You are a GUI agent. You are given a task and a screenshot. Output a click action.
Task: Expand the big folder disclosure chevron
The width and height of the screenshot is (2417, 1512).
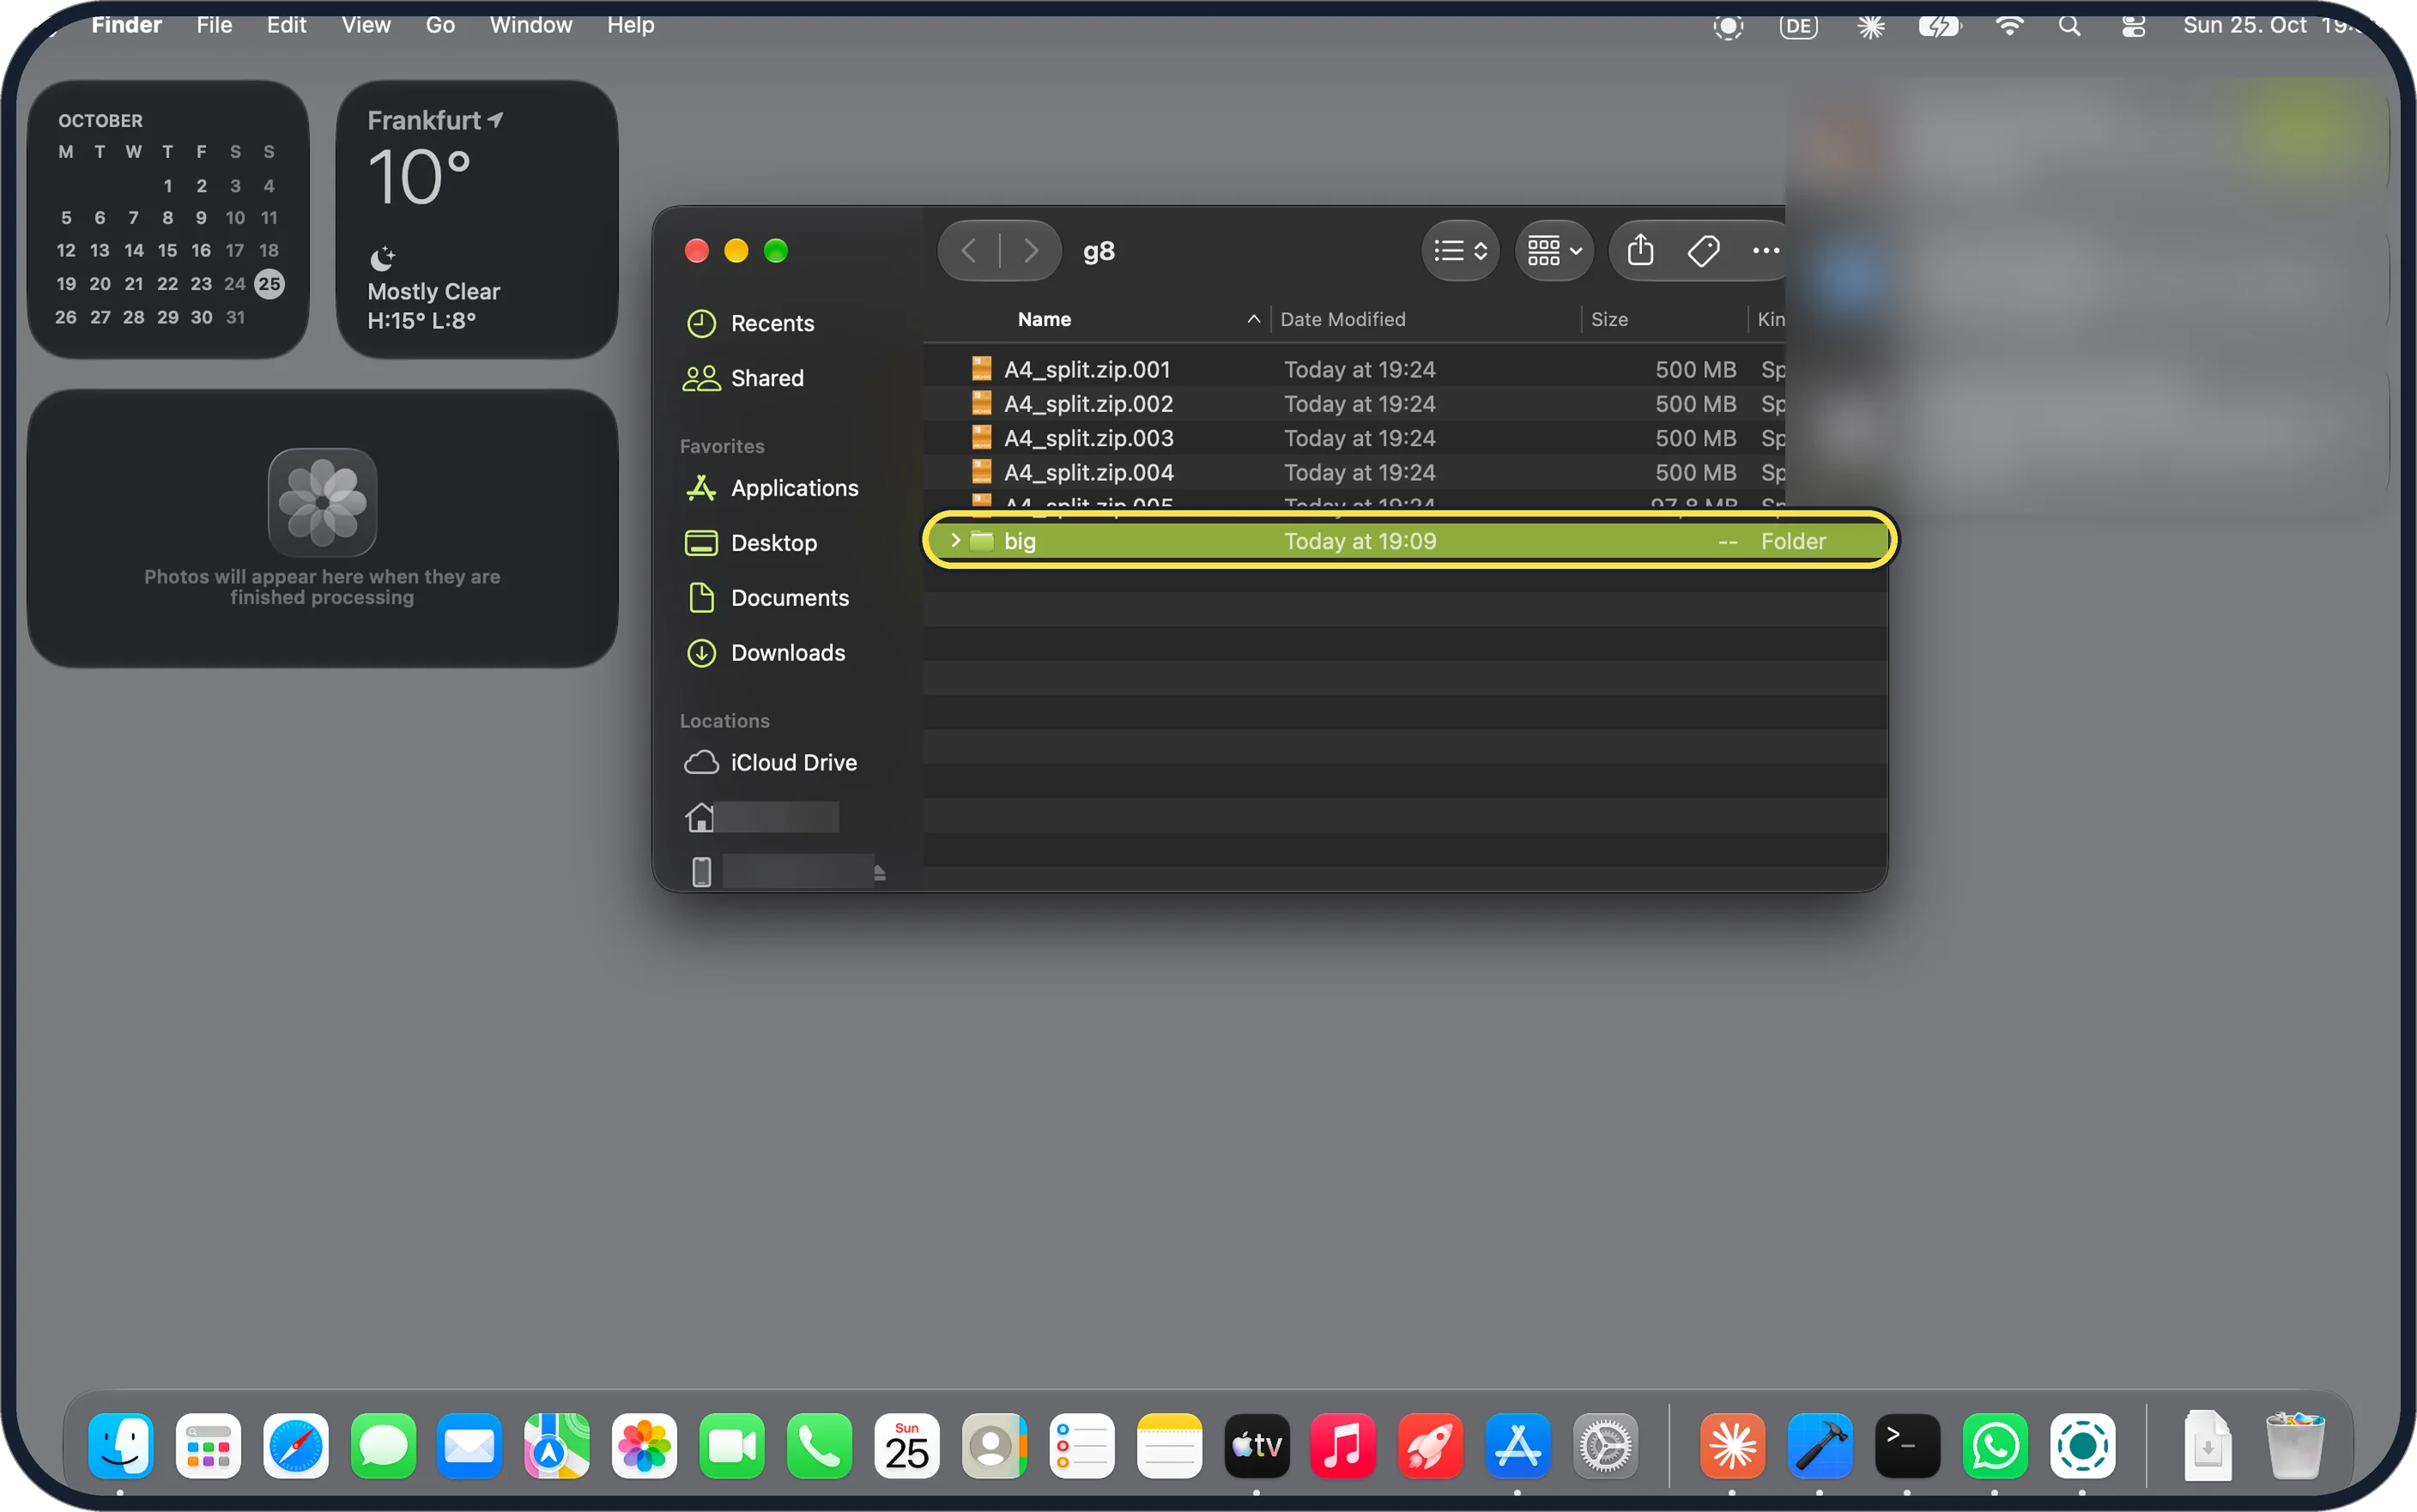point(955,540)
